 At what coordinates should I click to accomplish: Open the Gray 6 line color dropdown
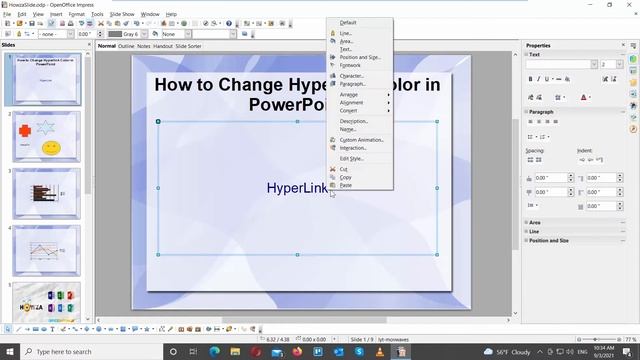144,34
